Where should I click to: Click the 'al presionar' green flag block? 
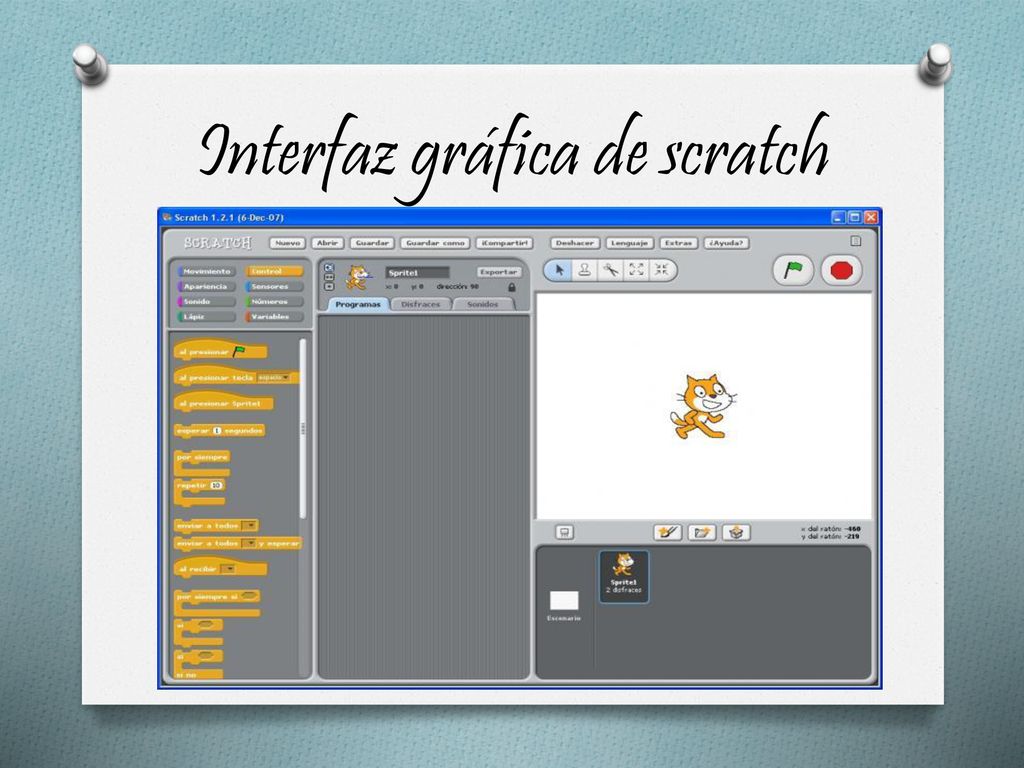[x=221, y=350]
